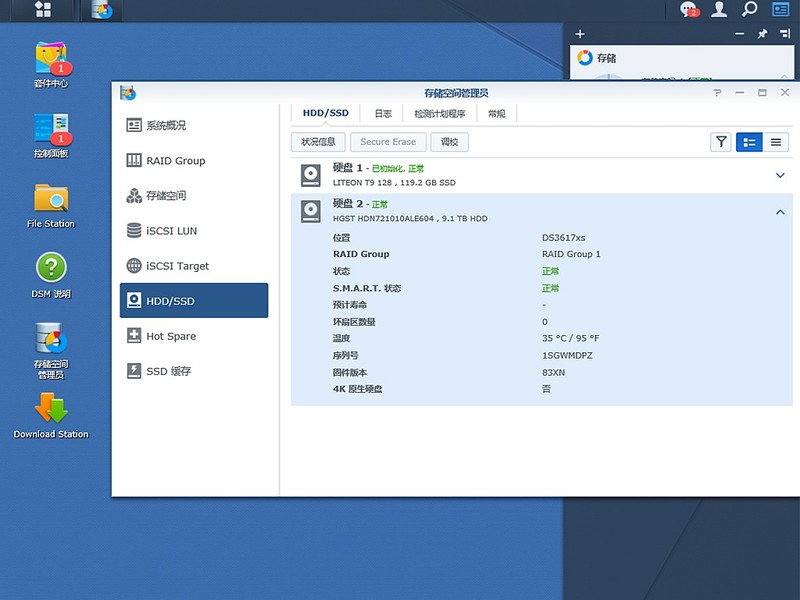This screenshot has height=600, width=800.
Task: Click serial number 1SGWMDPZ
Action: (x=567, y=356)
